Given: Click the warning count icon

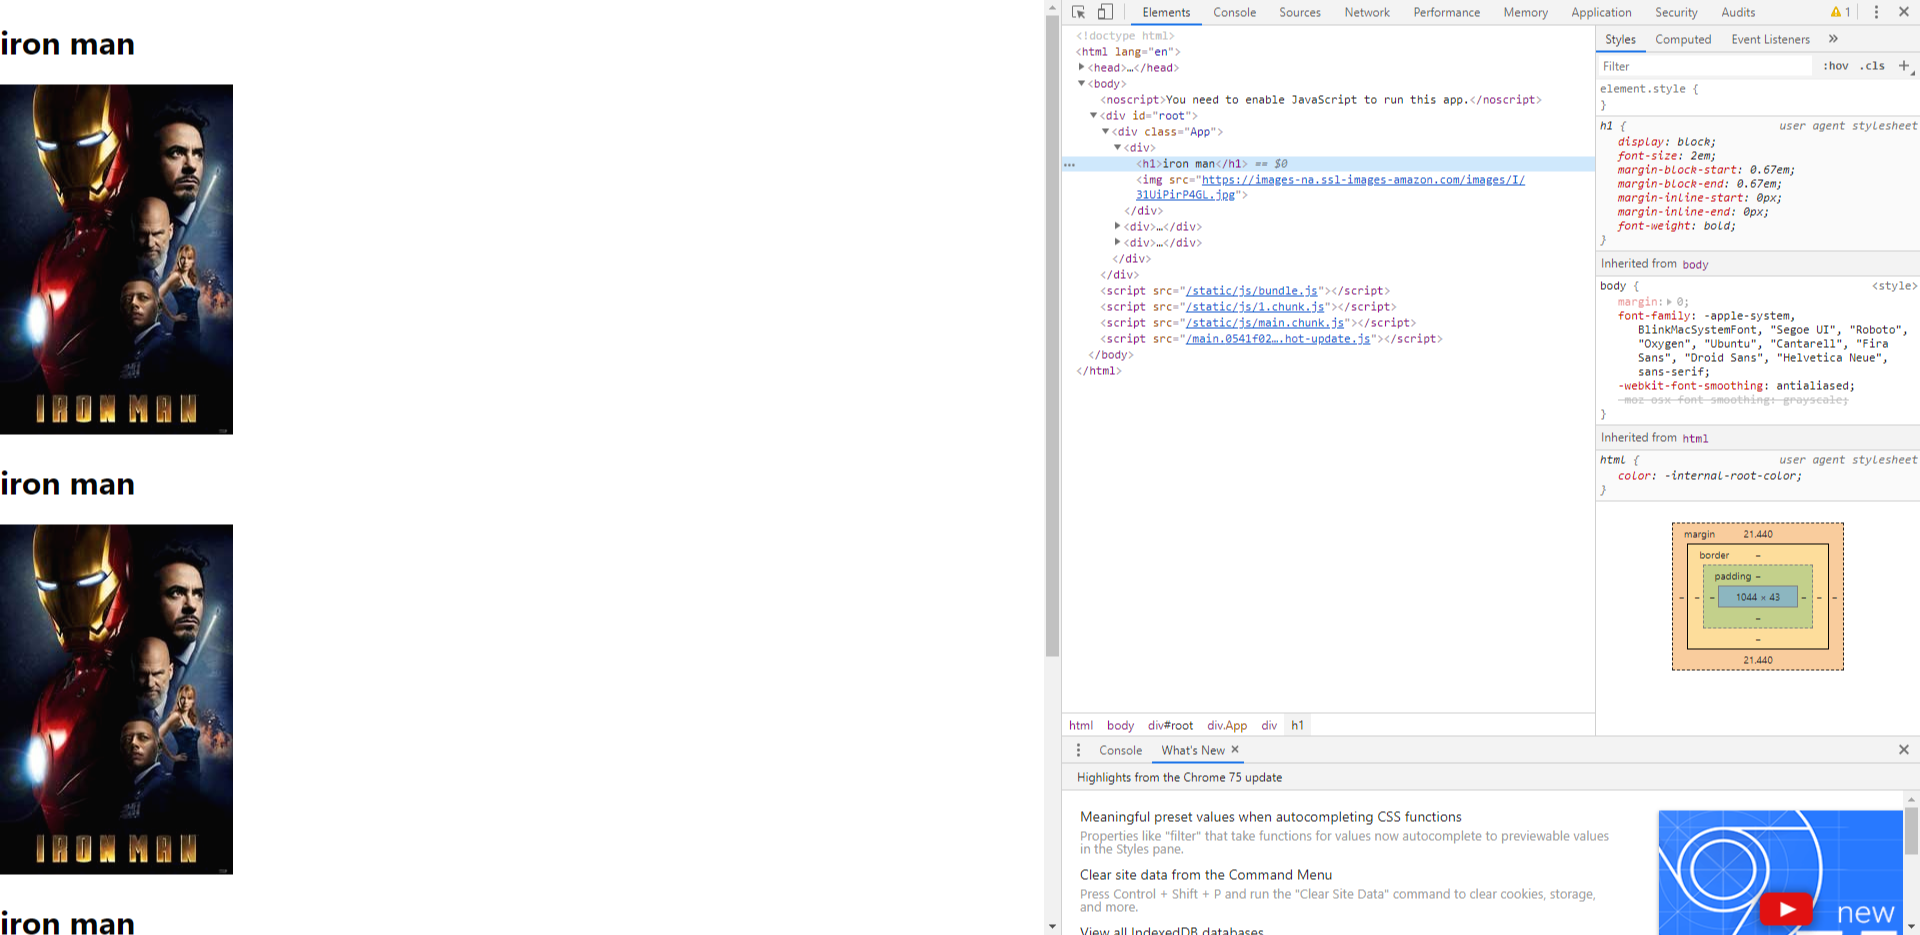Looking at the screenshot, I should (1840, 12).
